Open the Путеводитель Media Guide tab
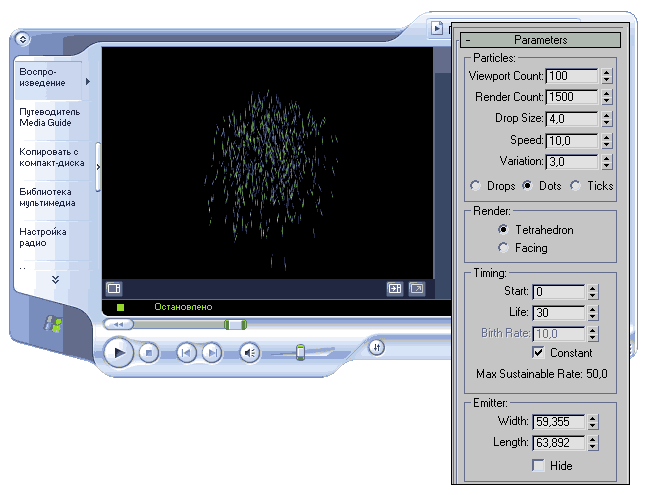This screenshot has width=645, height=495. pyautogui.click(x=50, y=116)
